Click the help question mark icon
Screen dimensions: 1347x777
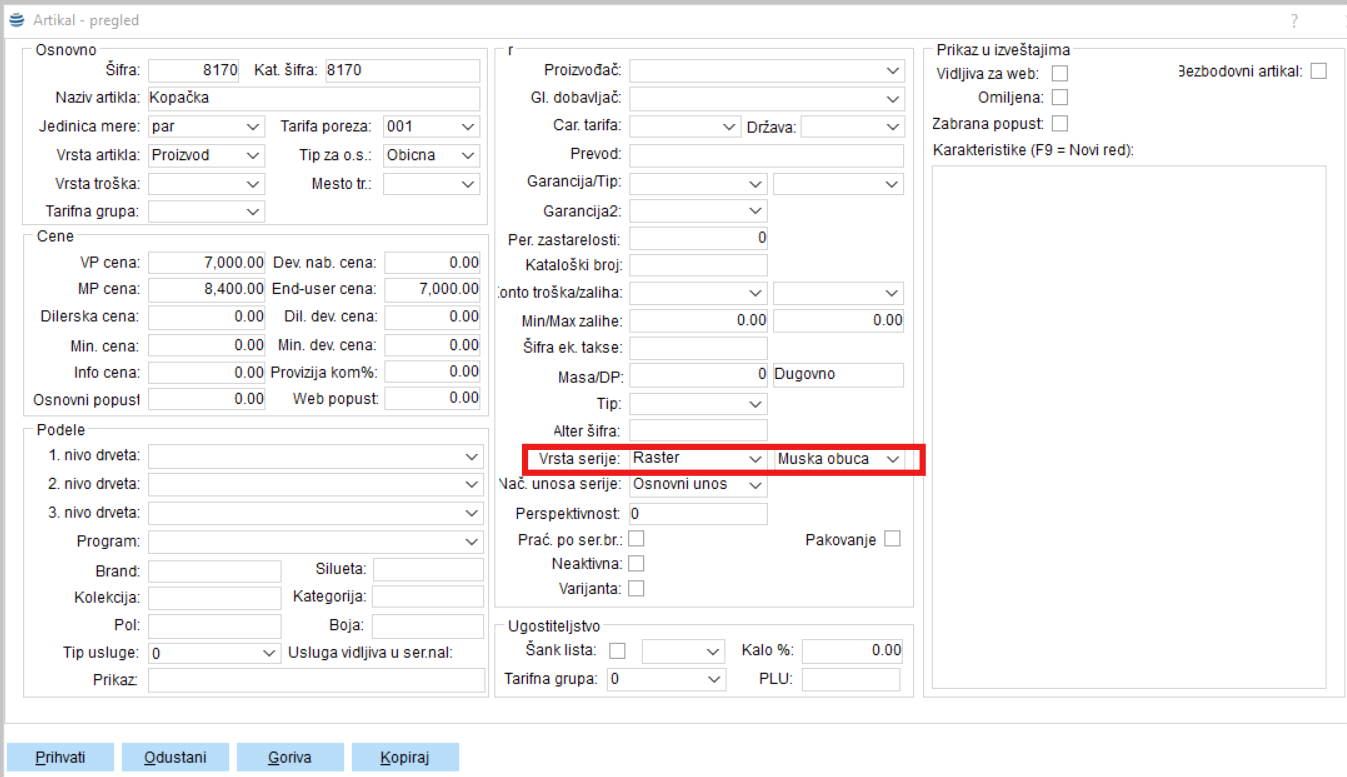tap(1294, 21)
